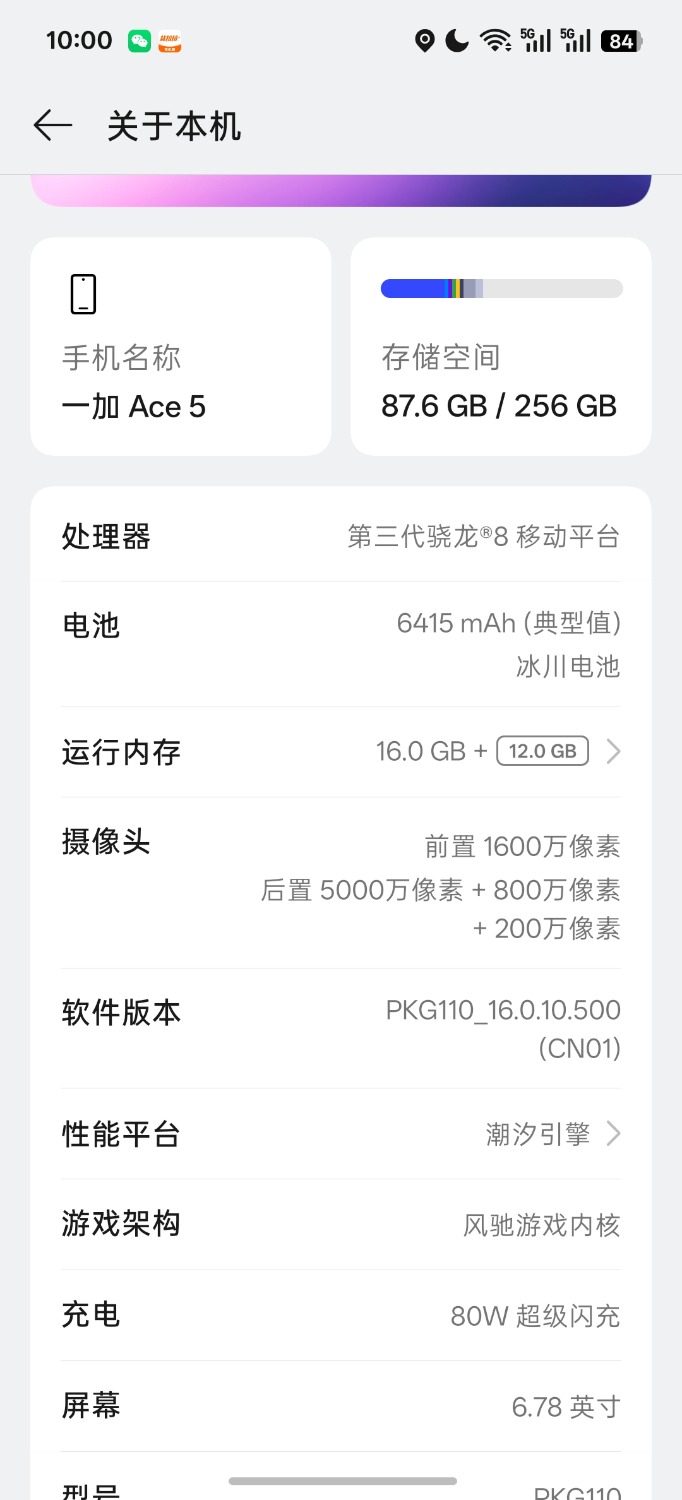
Task: Expand the 运行内存 chevron arrow
Action: coord(613,752)
